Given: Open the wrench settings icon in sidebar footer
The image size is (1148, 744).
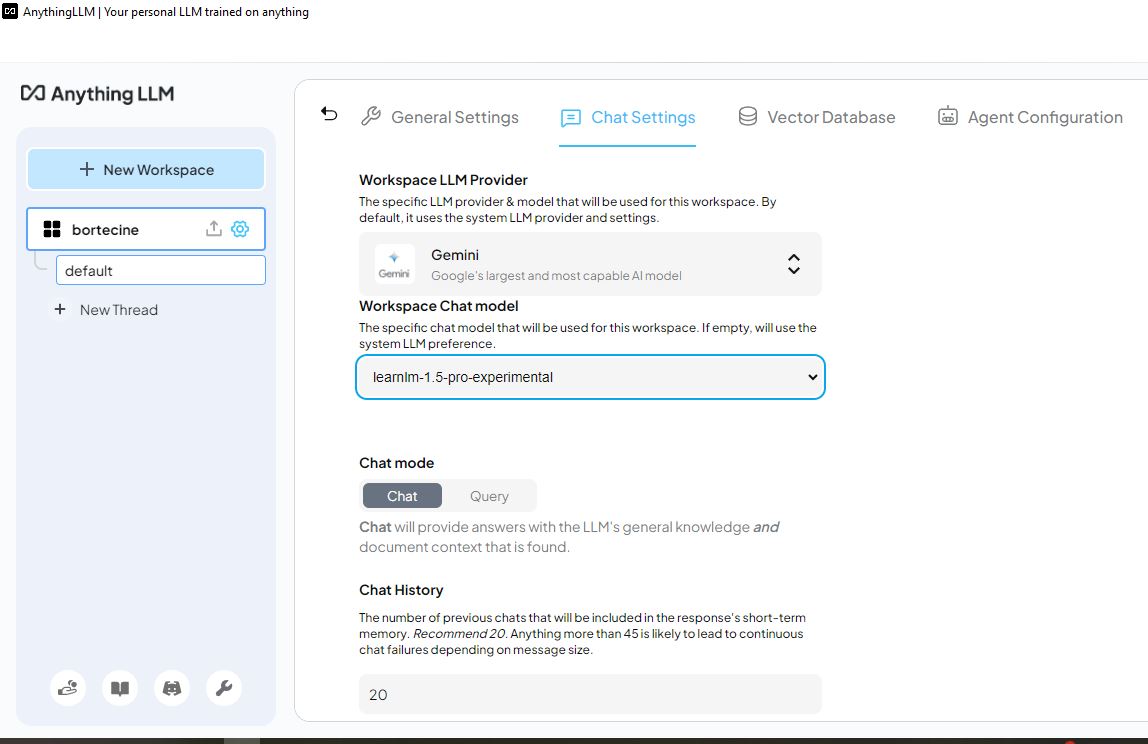Looking at the screenshot, I should (224, 688).
